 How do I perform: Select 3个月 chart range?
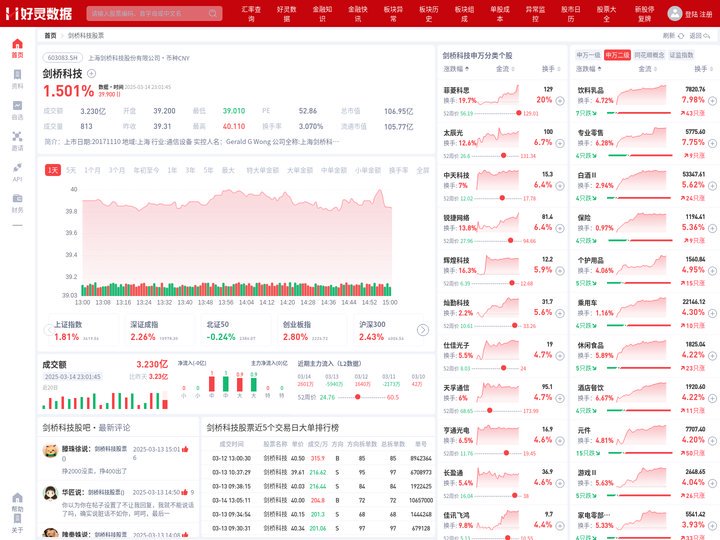tap(117, 170)
